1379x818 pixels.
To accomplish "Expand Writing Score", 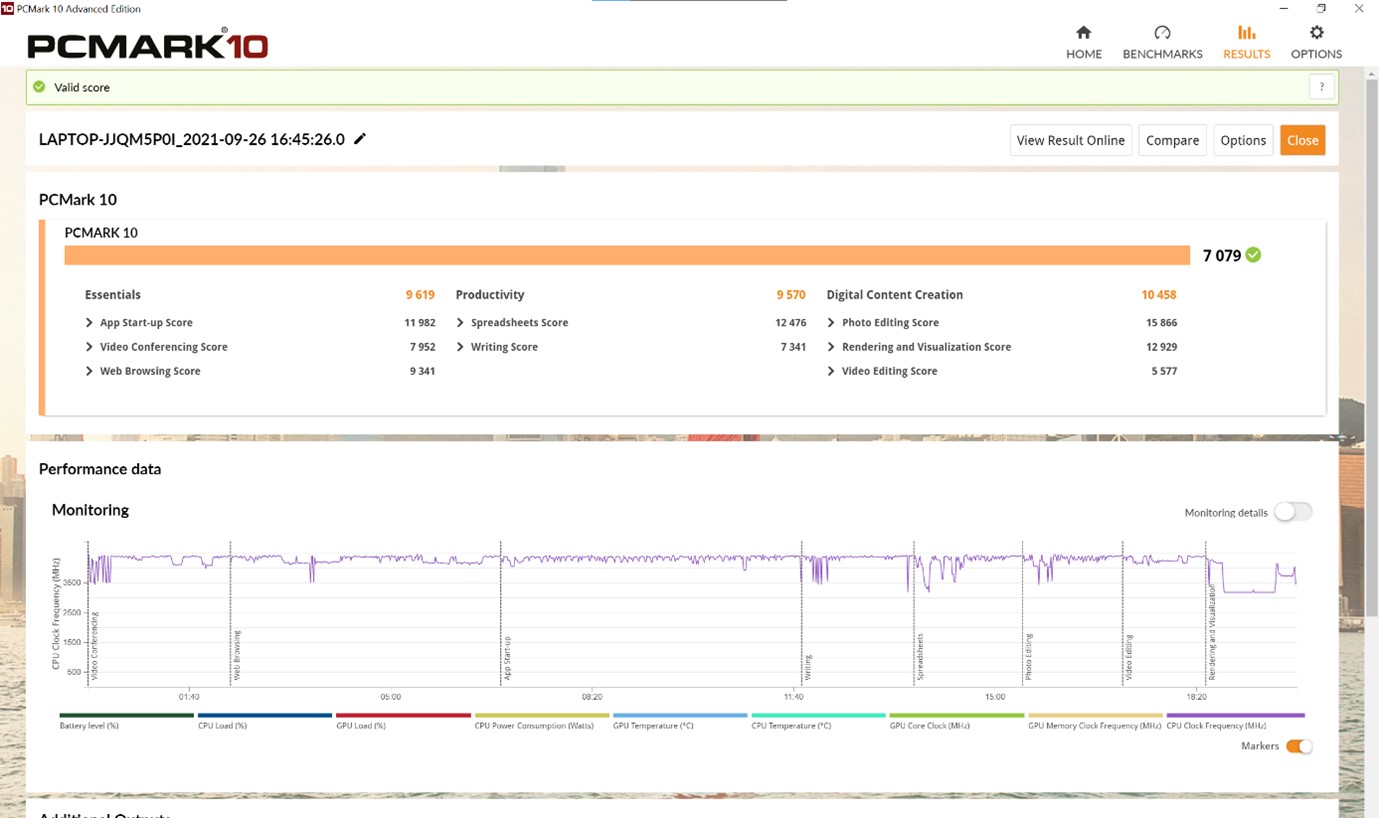I will (461, 347).
